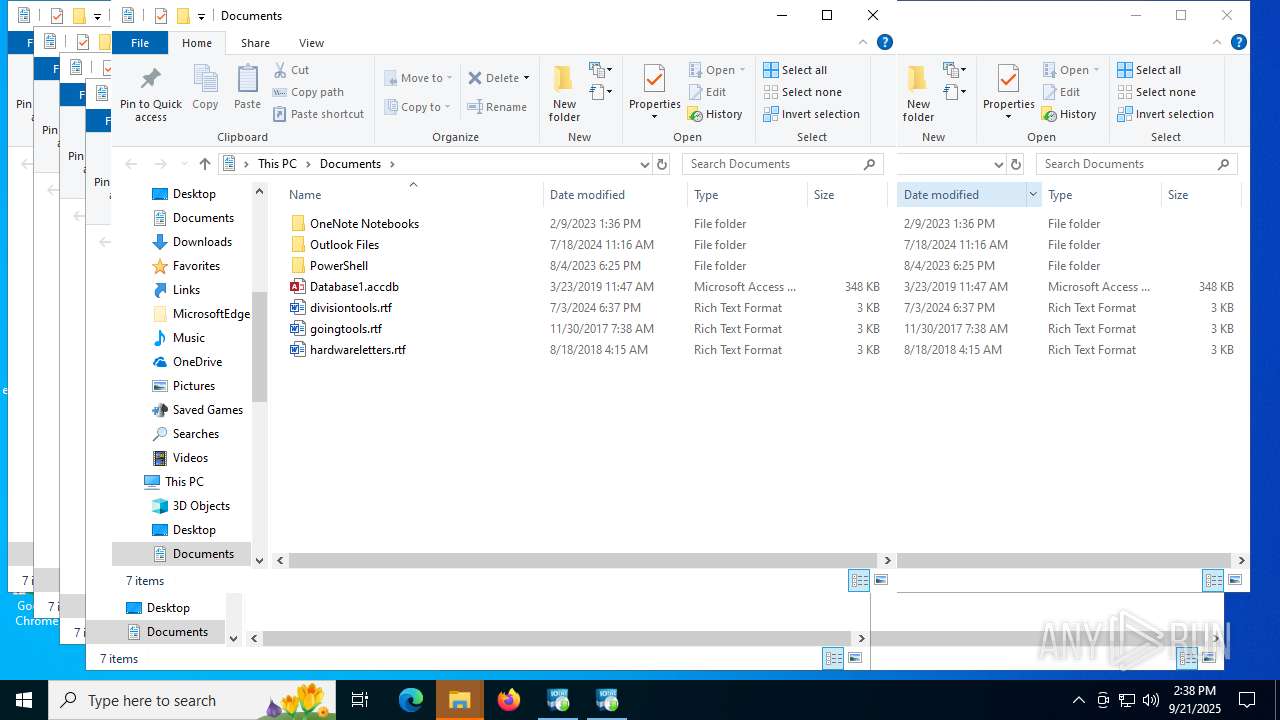Open the File menu tab
1280x720 pixels.
point(140,43)
